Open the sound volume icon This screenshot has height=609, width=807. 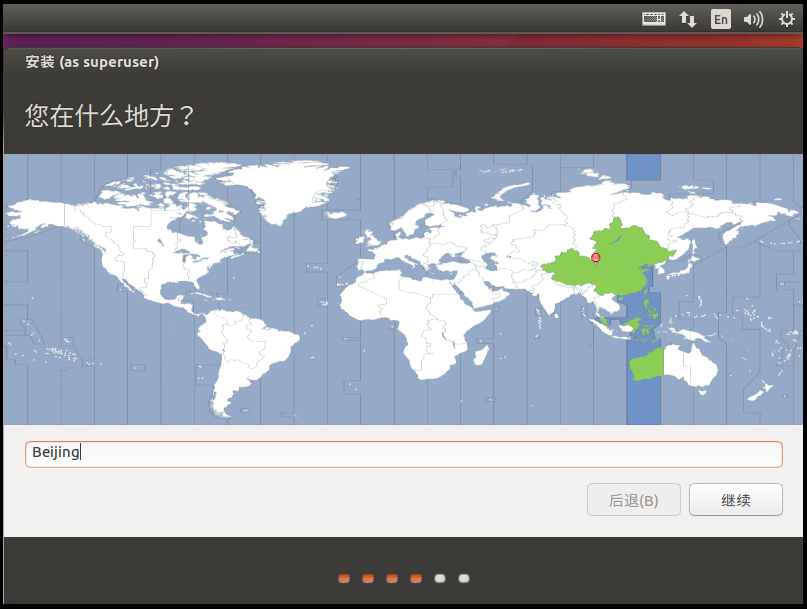(x=753, y=20)
